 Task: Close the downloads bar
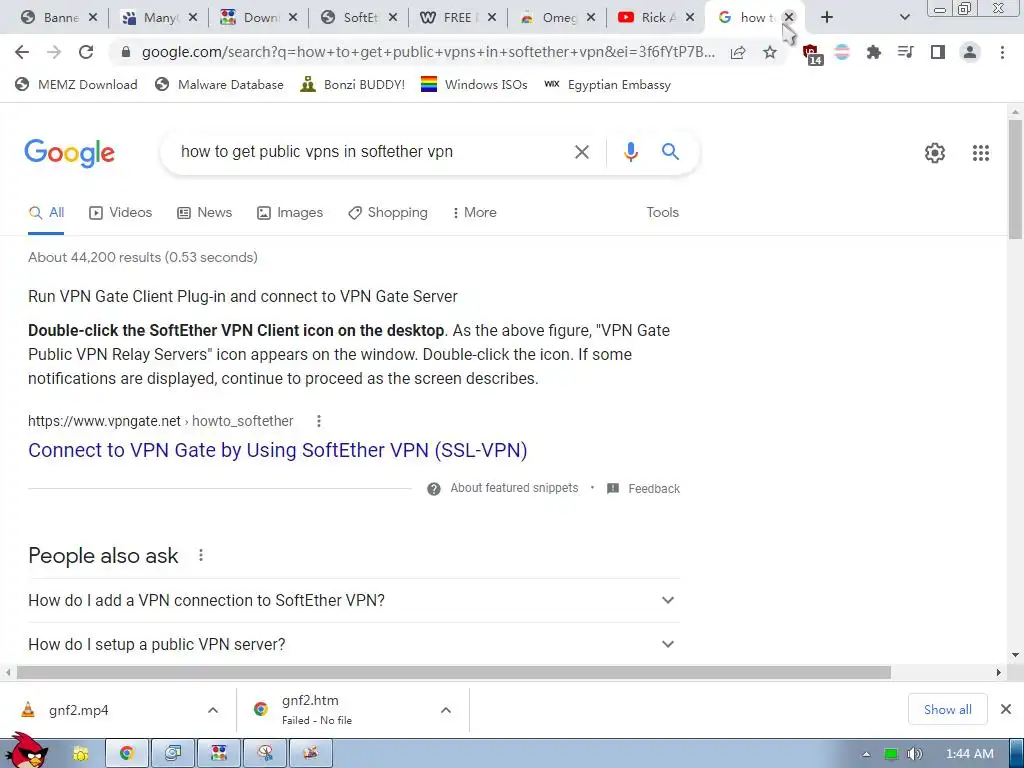click(x=1006, y=709)
